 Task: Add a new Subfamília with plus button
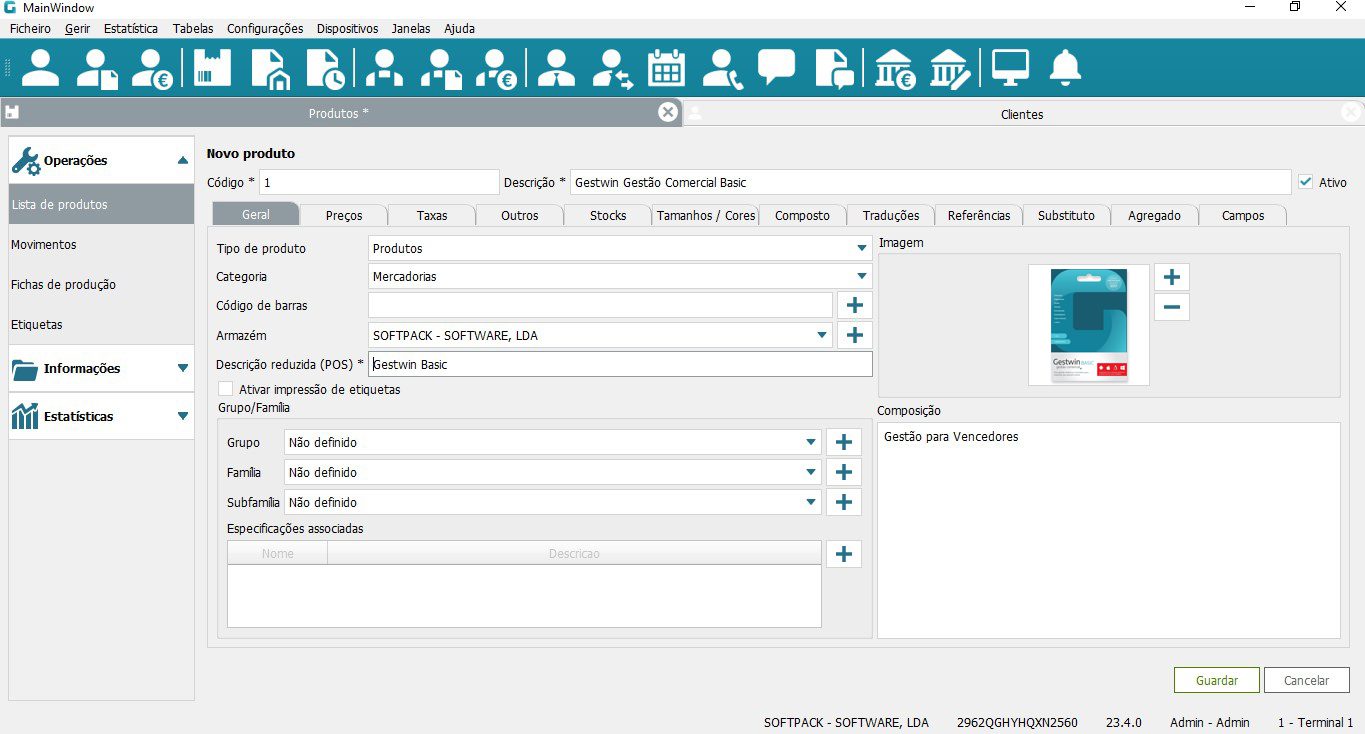(x=844, y=502)
